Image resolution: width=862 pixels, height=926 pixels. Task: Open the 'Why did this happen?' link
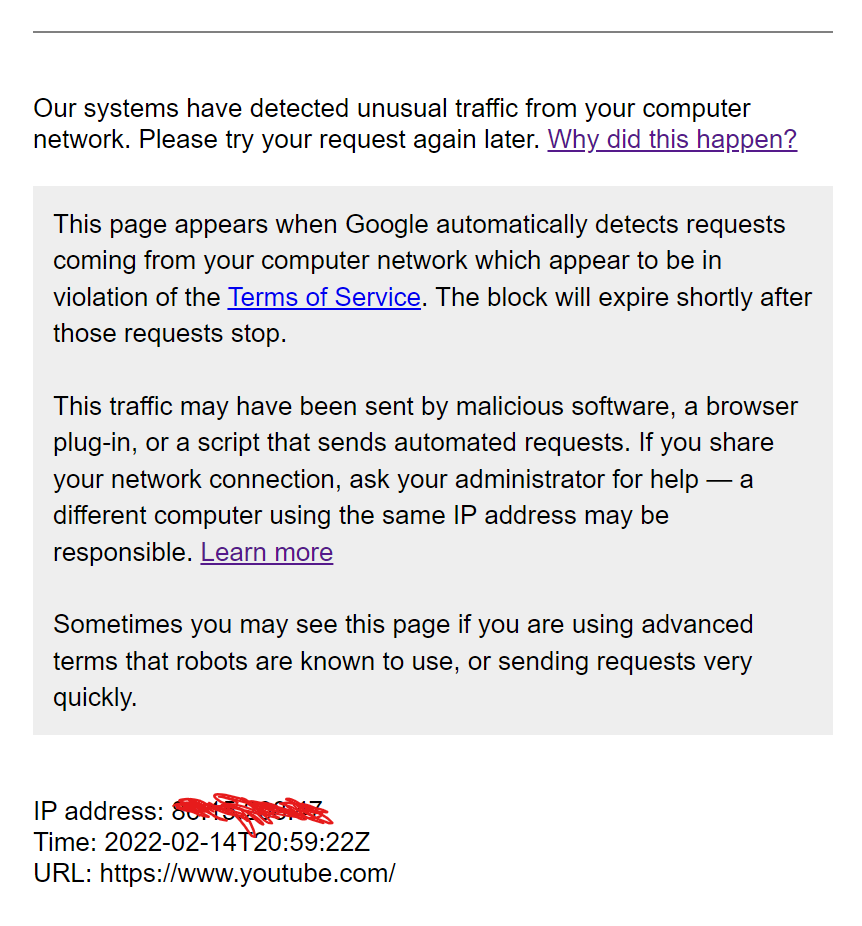coord(672,140)
